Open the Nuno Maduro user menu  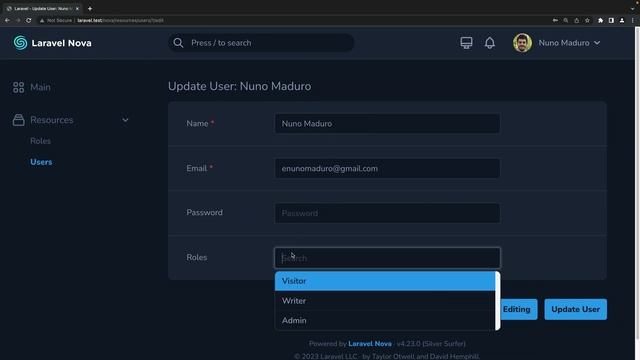pyautogui.click(x=569, y=43)
